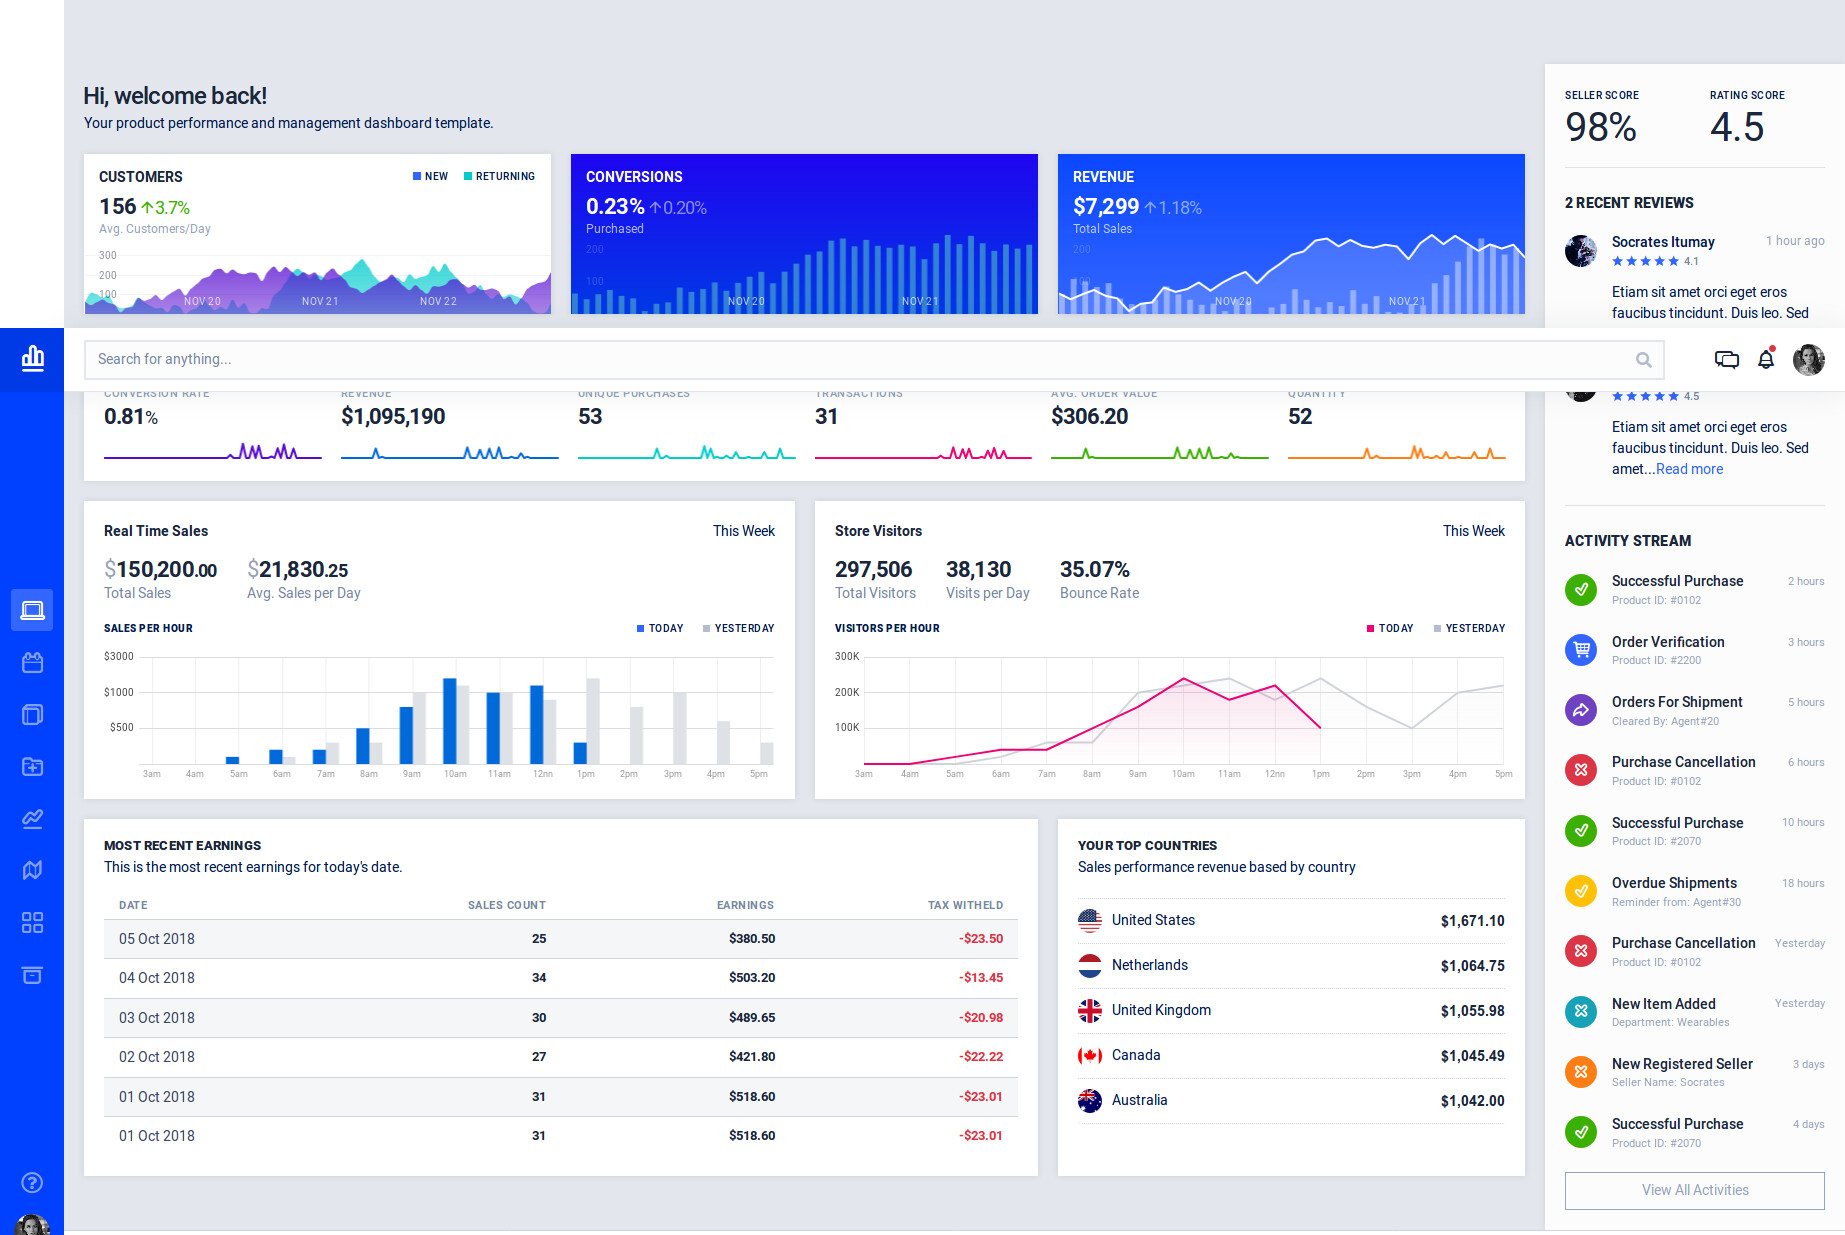Select the 05 Oct 2018 date cell

pyautogui.click(x=157, y=939)
